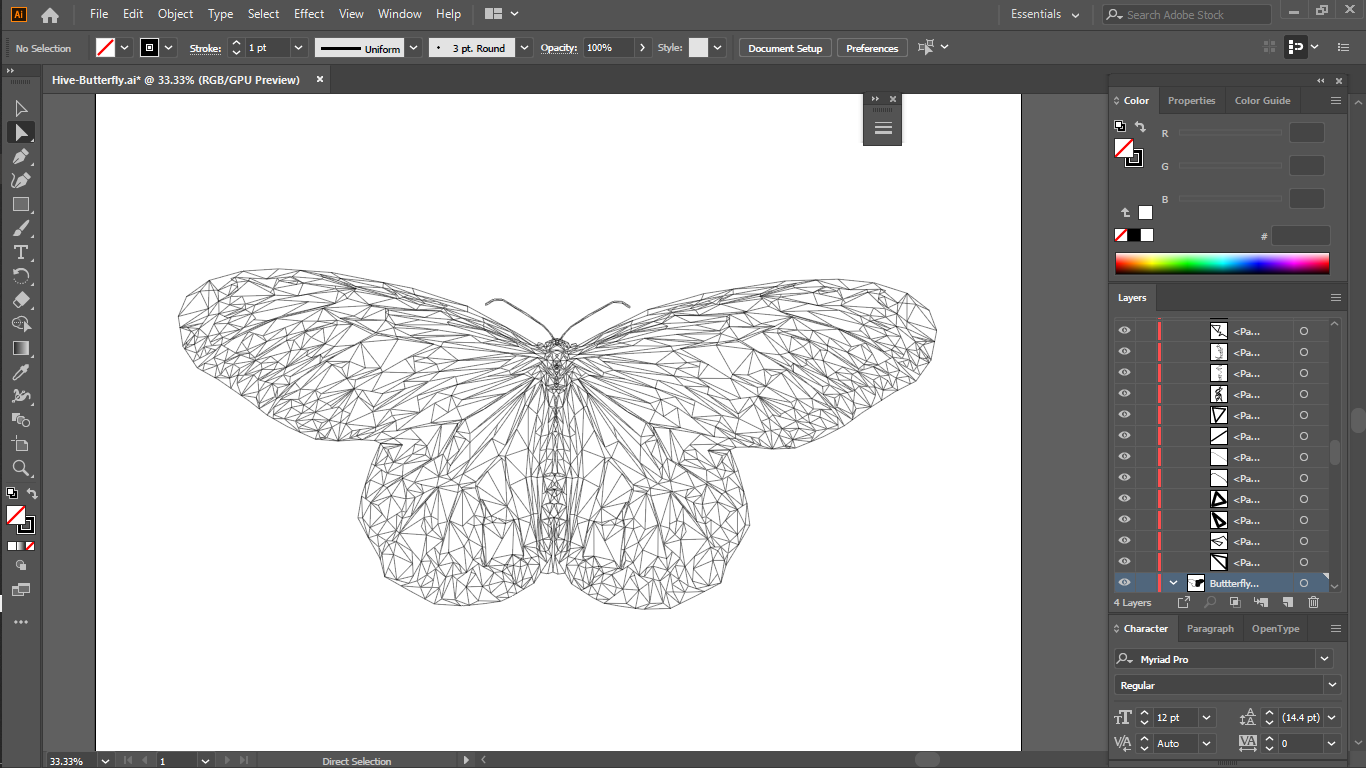Set paint mode to Color in toolbar

tap(12, 546)
